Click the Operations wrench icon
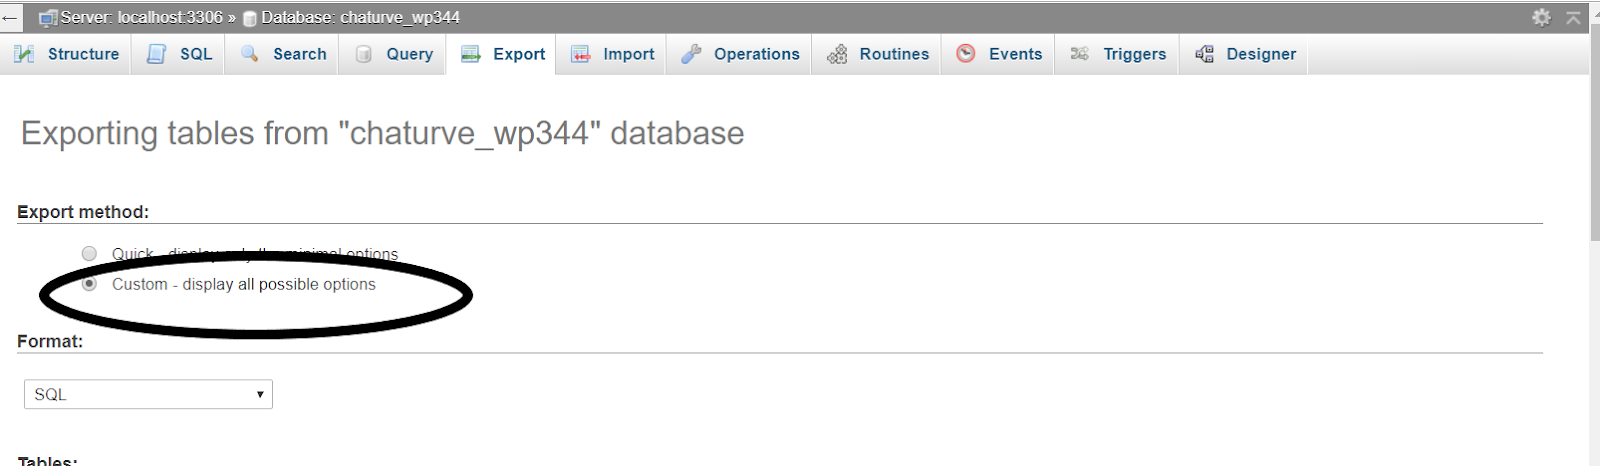This screenshot has width=1600, height=466. point(691,54)
